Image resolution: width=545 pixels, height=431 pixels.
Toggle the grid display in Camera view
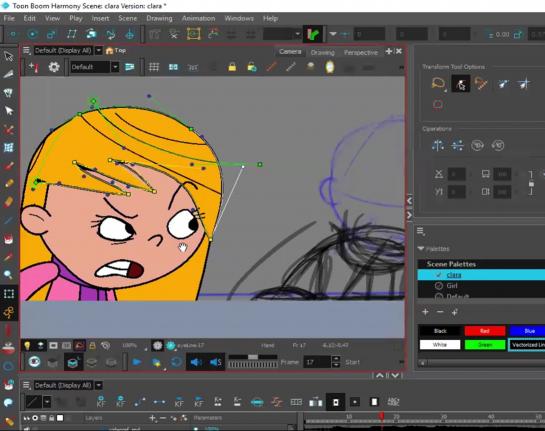(154, 67)
